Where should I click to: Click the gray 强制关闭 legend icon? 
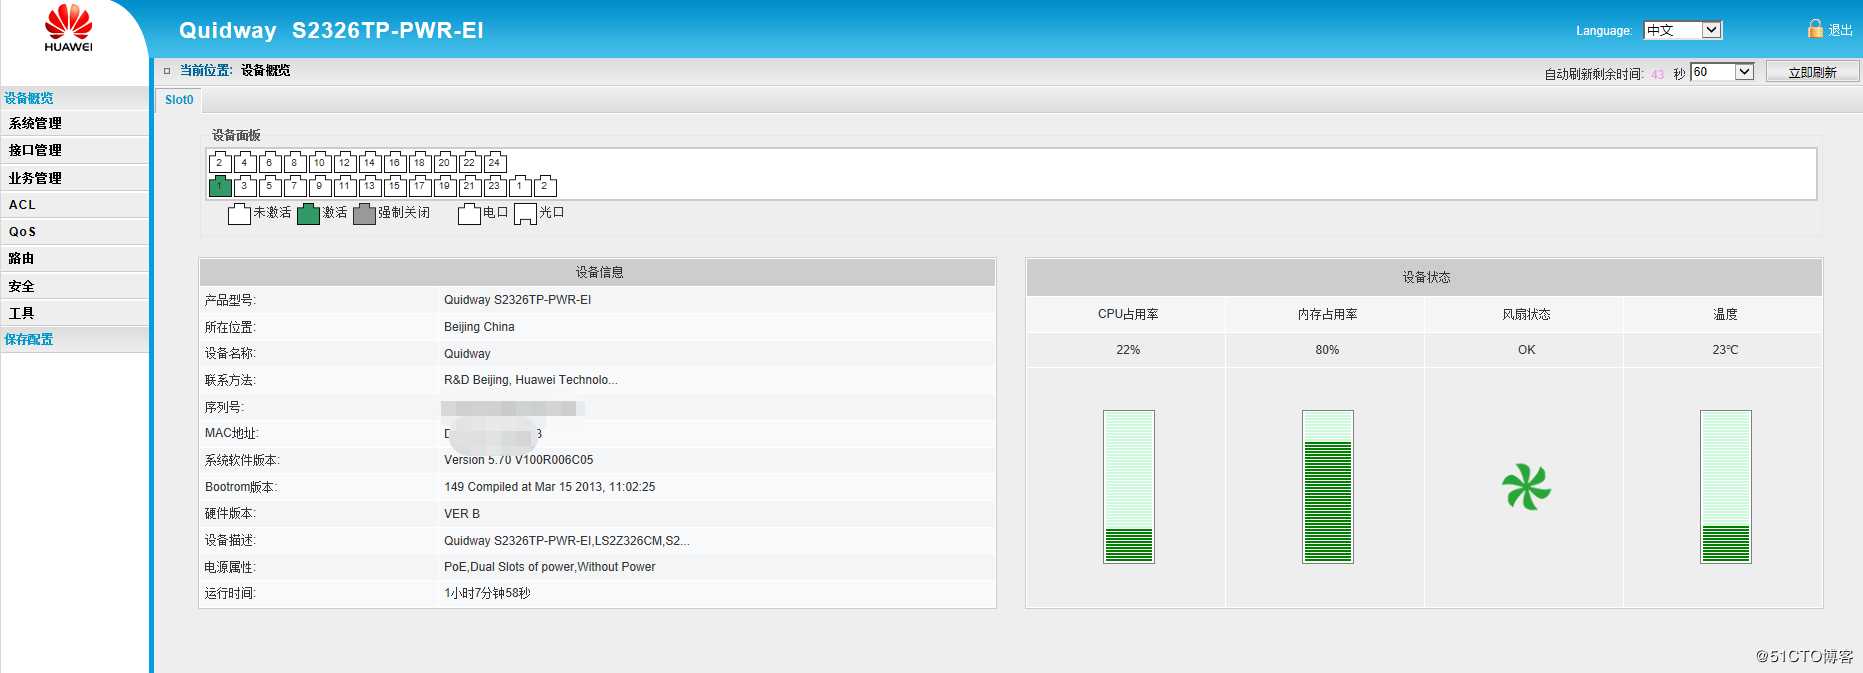[x=364, y=213]
